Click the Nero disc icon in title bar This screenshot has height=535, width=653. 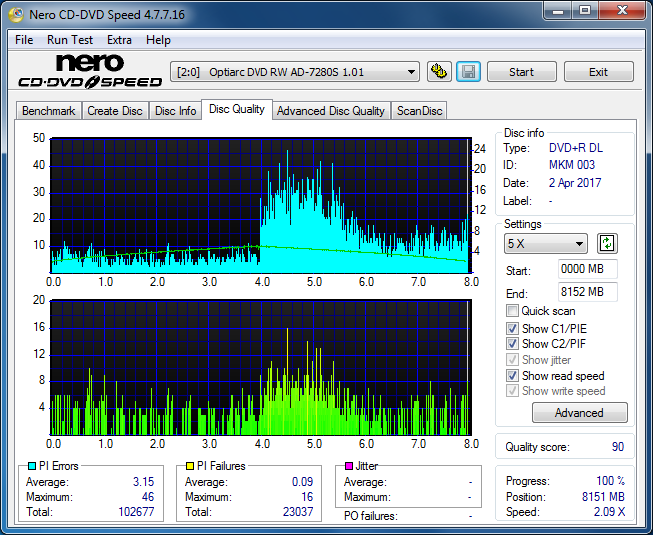pos(16,15)
